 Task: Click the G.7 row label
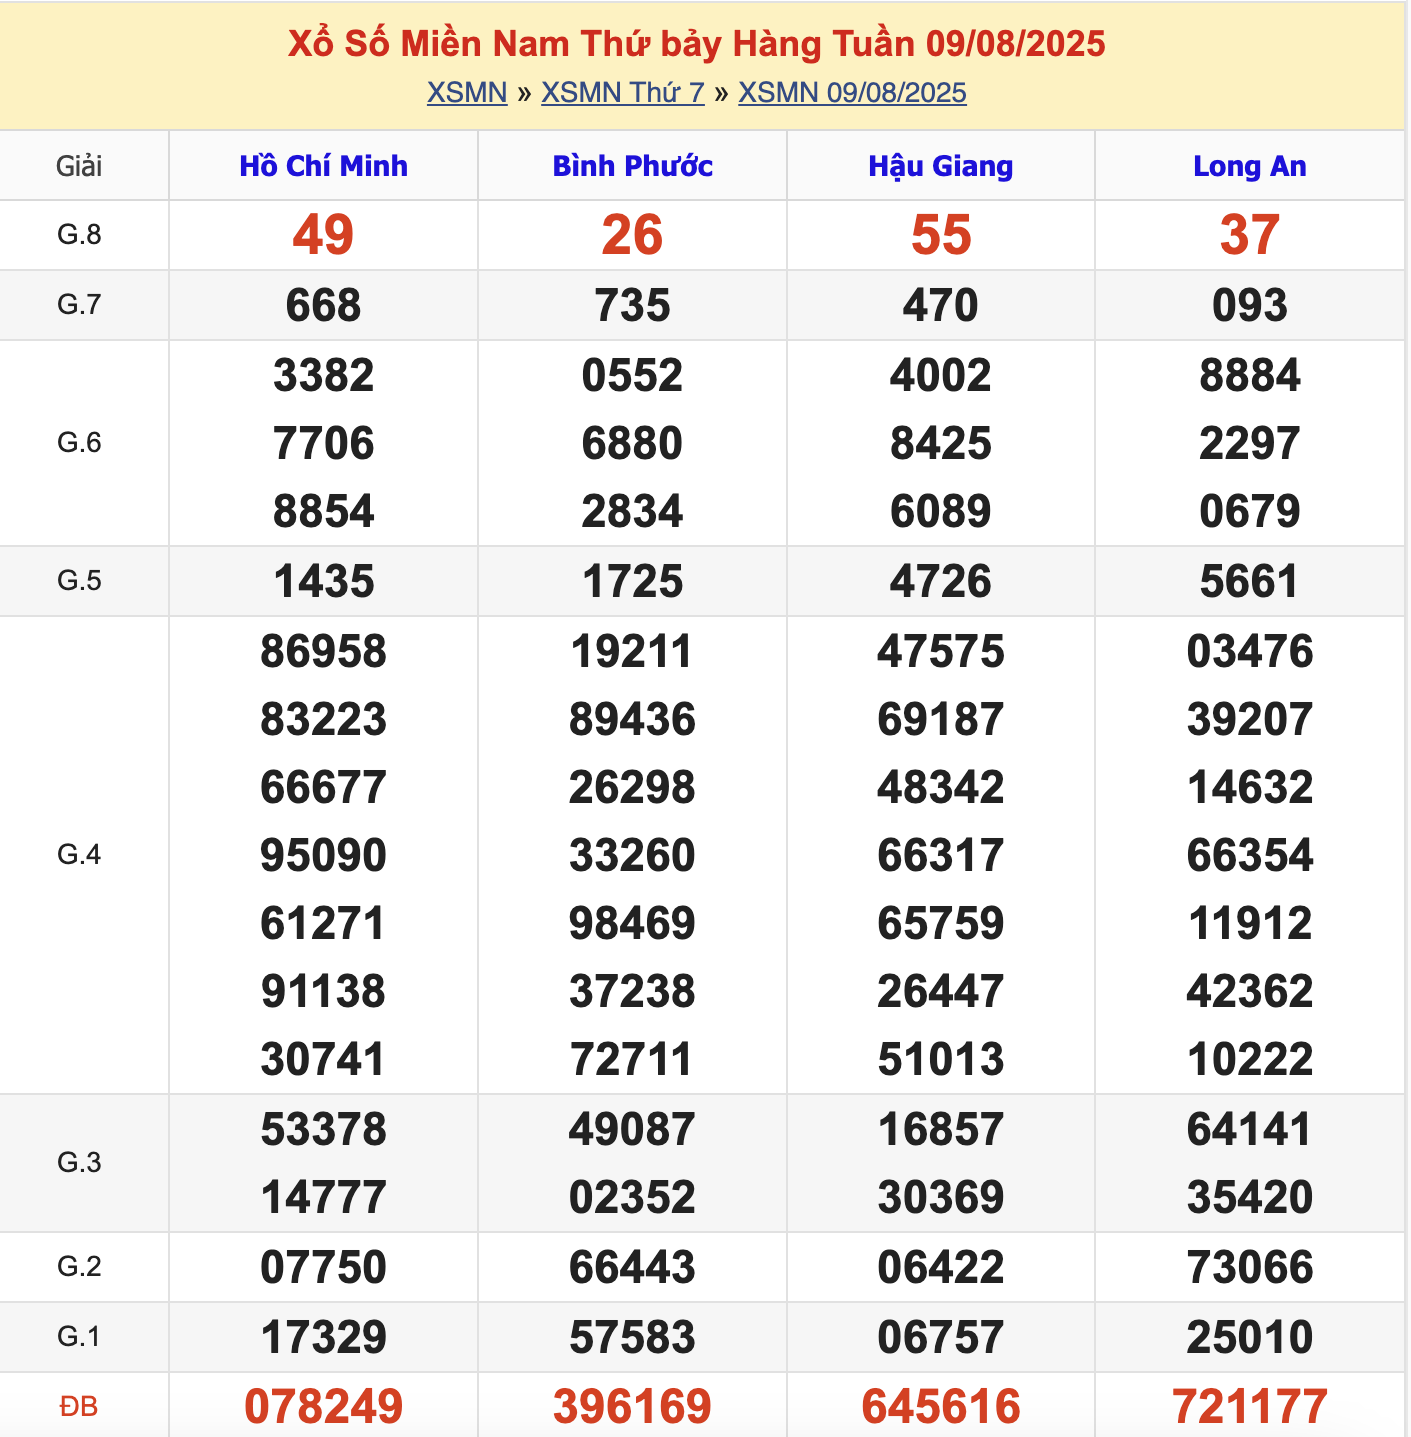(x=79, y=304)
